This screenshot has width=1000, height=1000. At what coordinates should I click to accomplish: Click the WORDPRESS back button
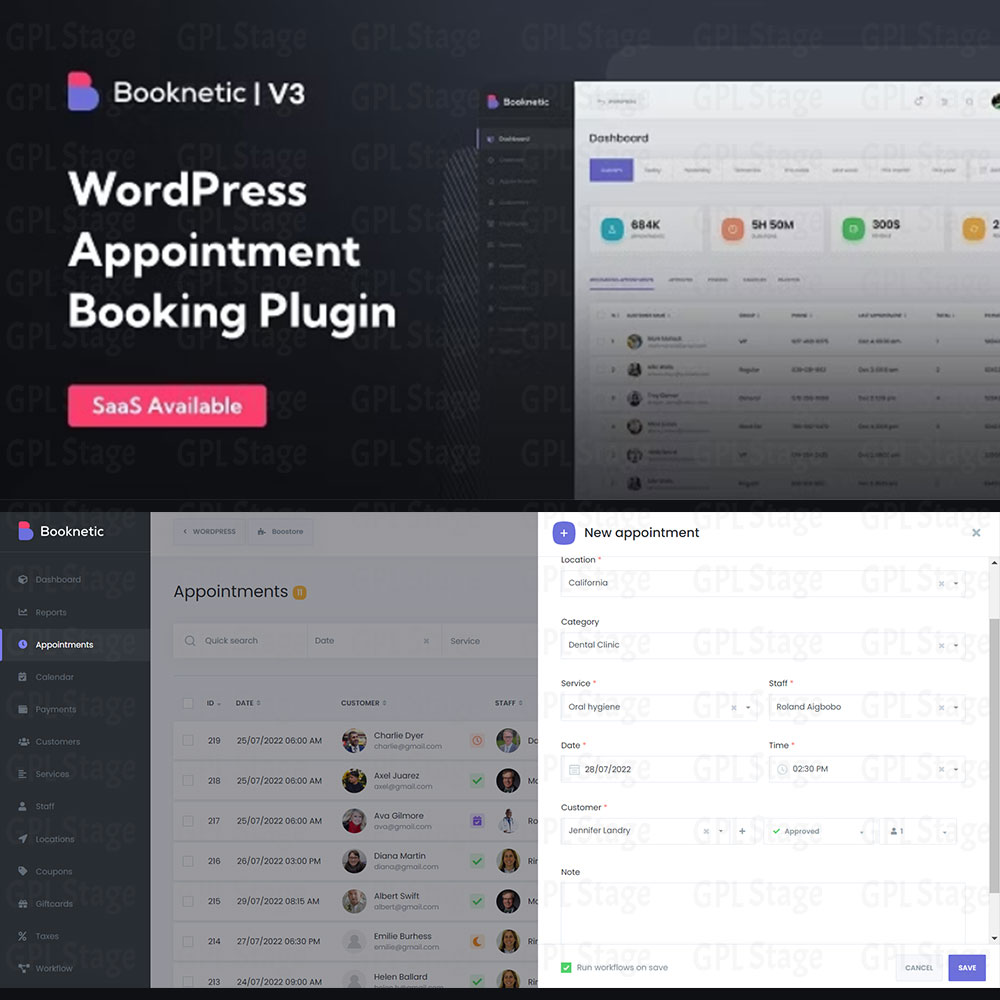[x=209, y=531]
